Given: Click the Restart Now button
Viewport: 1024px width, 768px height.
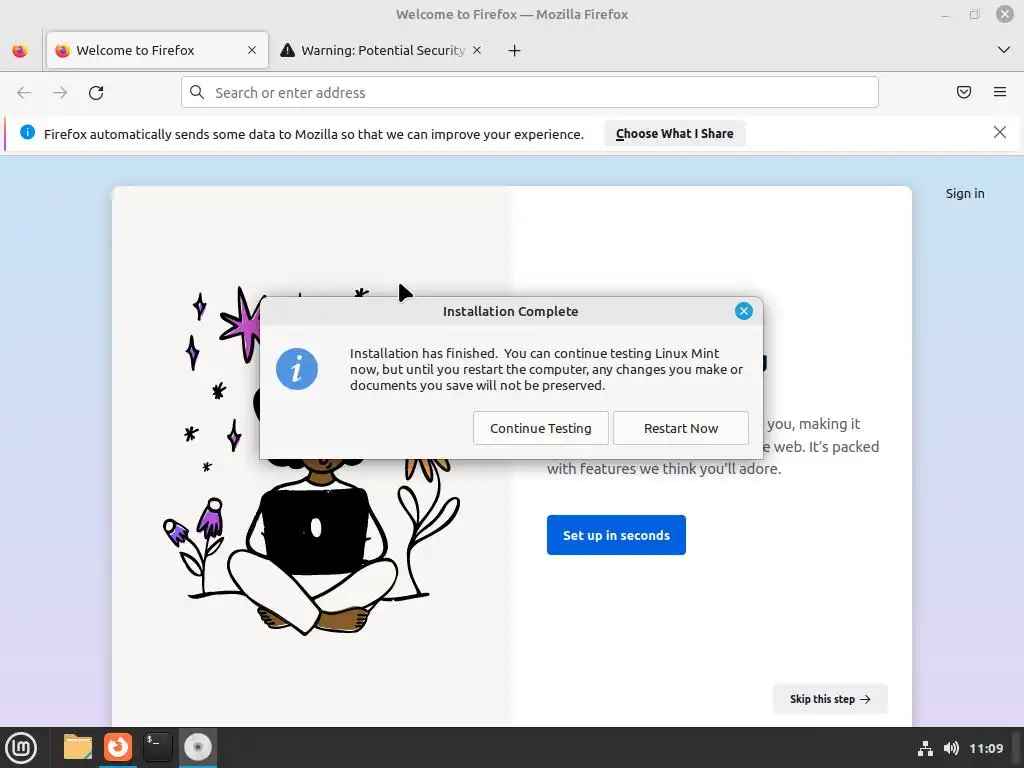Looking at the screenshot, I should point(680,428).
